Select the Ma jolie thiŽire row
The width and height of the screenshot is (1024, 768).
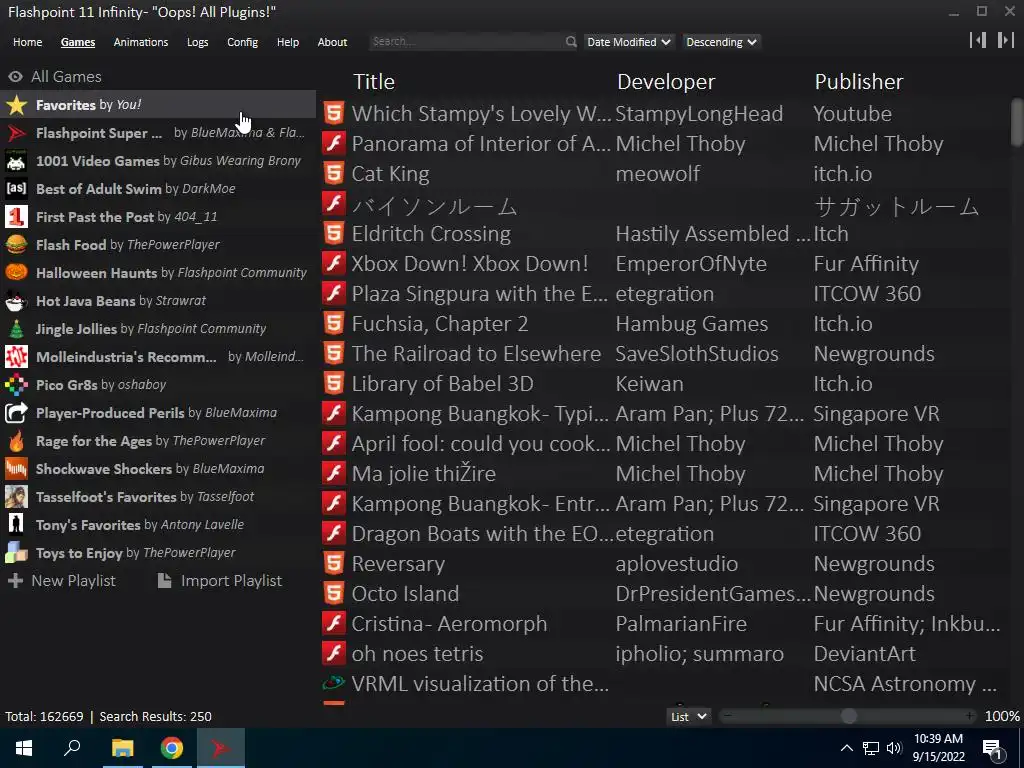coord(665,473)
